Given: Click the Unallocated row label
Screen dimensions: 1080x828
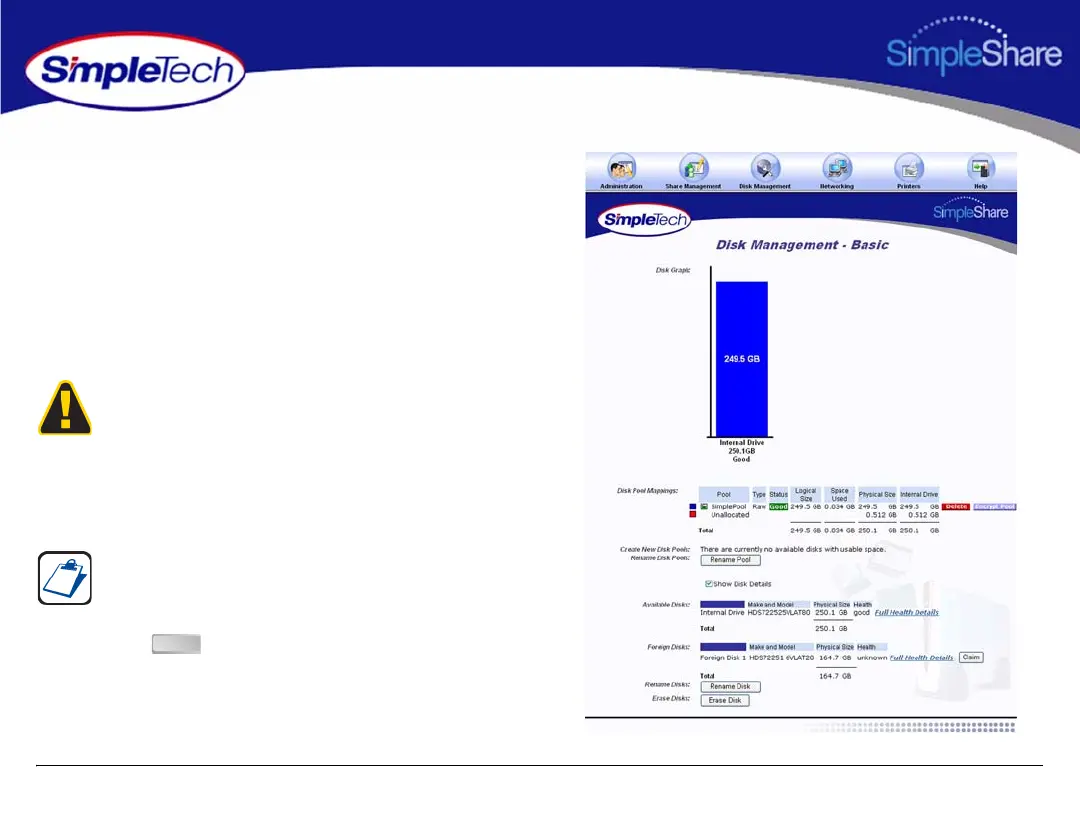Looking at the screenshot, I should coord(730,515).
